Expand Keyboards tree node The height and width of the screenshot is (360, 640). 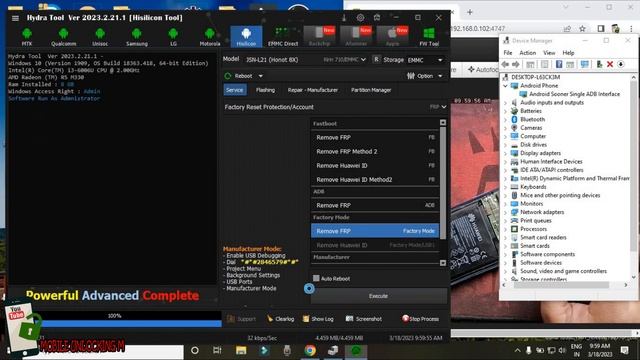pyautogui.click(x=505, y=187)
